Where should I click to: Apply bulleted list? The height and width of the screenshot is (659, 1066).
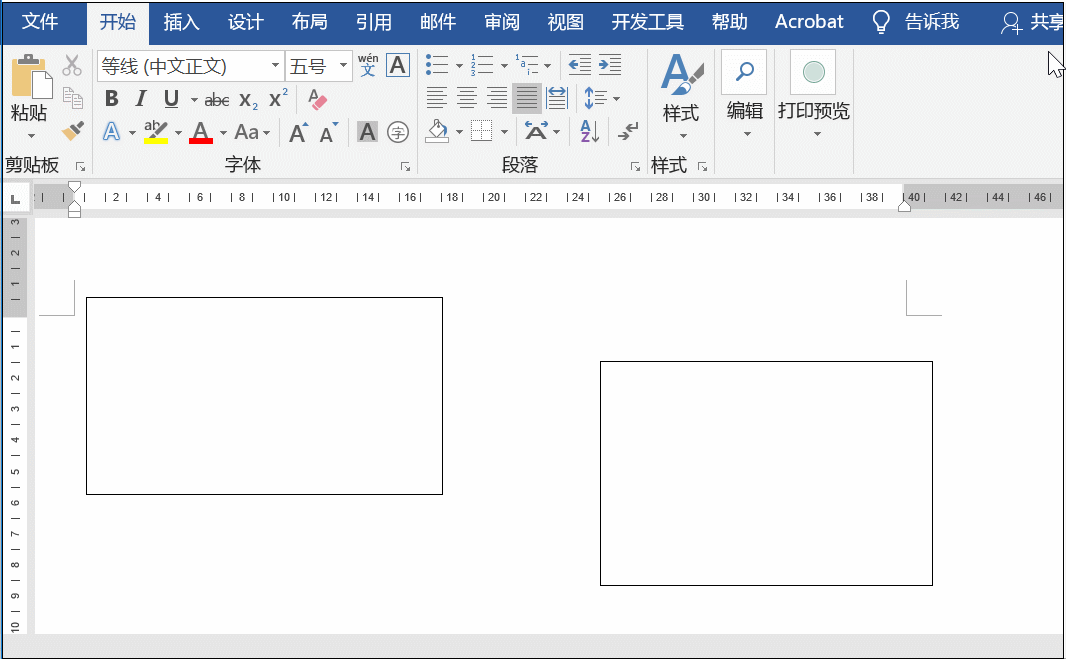[437, 65]
